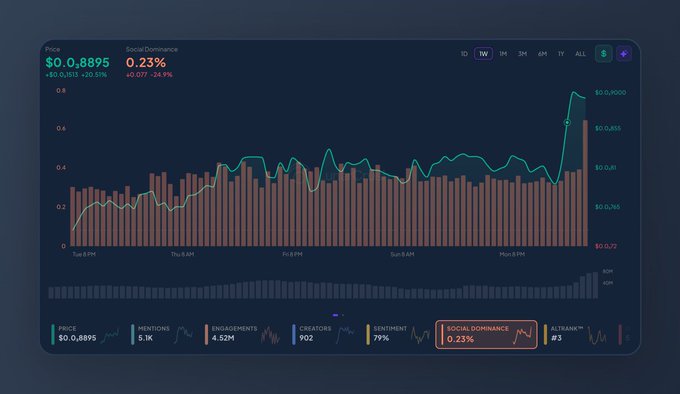Click the tallest rightmost dominance bar

pos(585,183)
